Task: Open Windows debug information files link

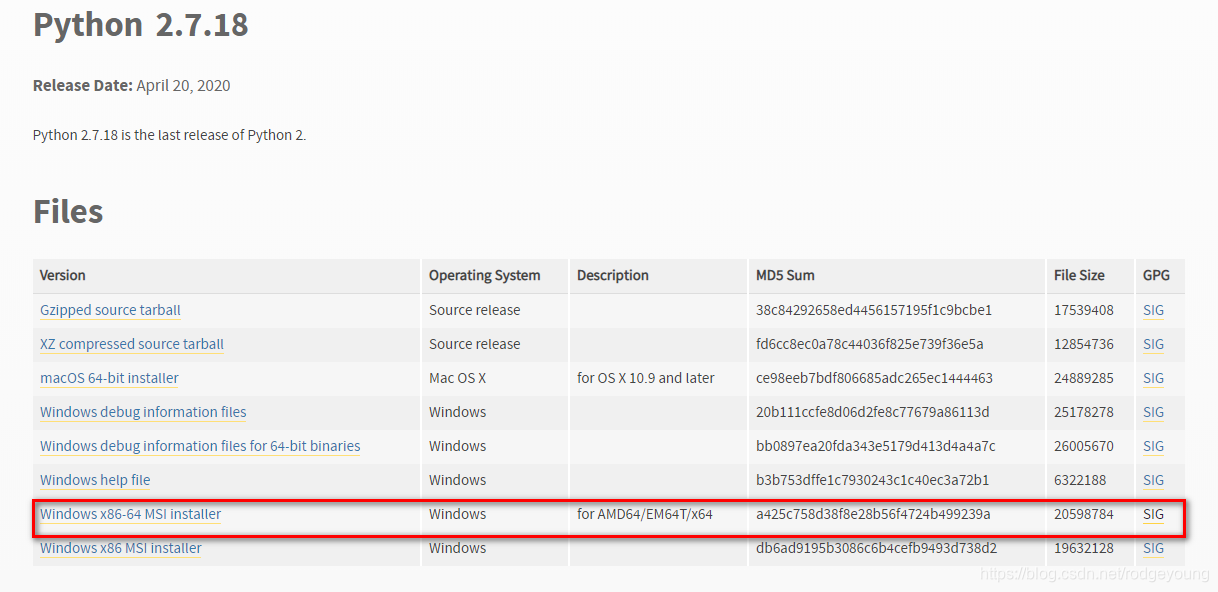Action: (143, 412)
